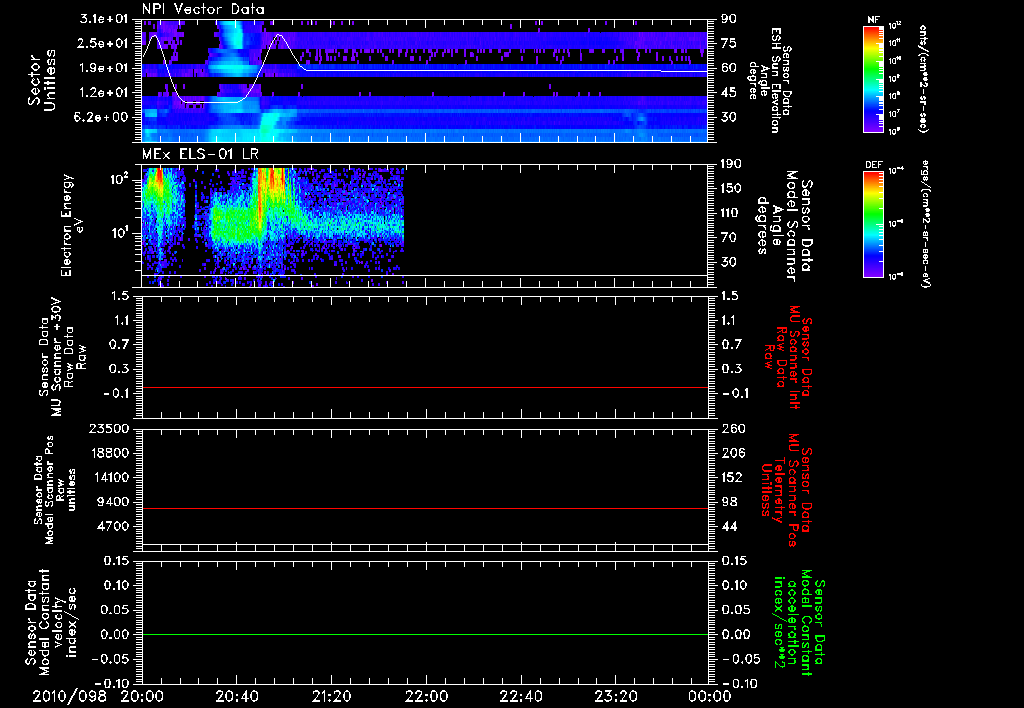This screenshot has width=1024, height=708.
Task: Click the '1.2e+01' sector tick value
Action: tap(104, 93)
